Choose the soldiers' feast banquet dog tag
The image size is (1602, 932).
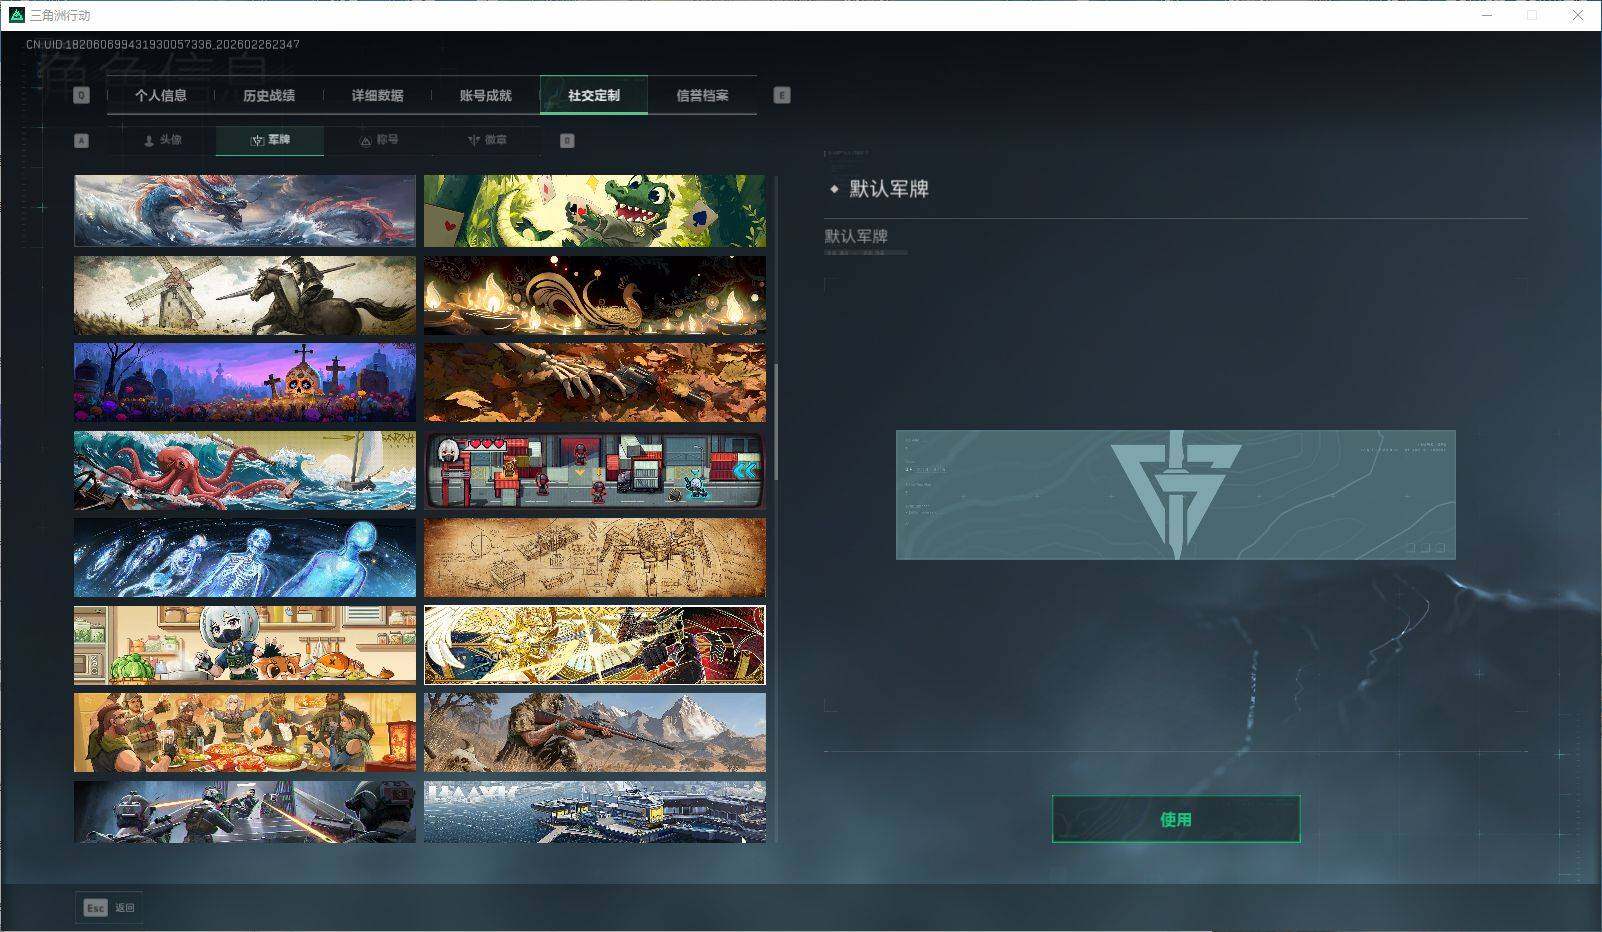[245, 733]
